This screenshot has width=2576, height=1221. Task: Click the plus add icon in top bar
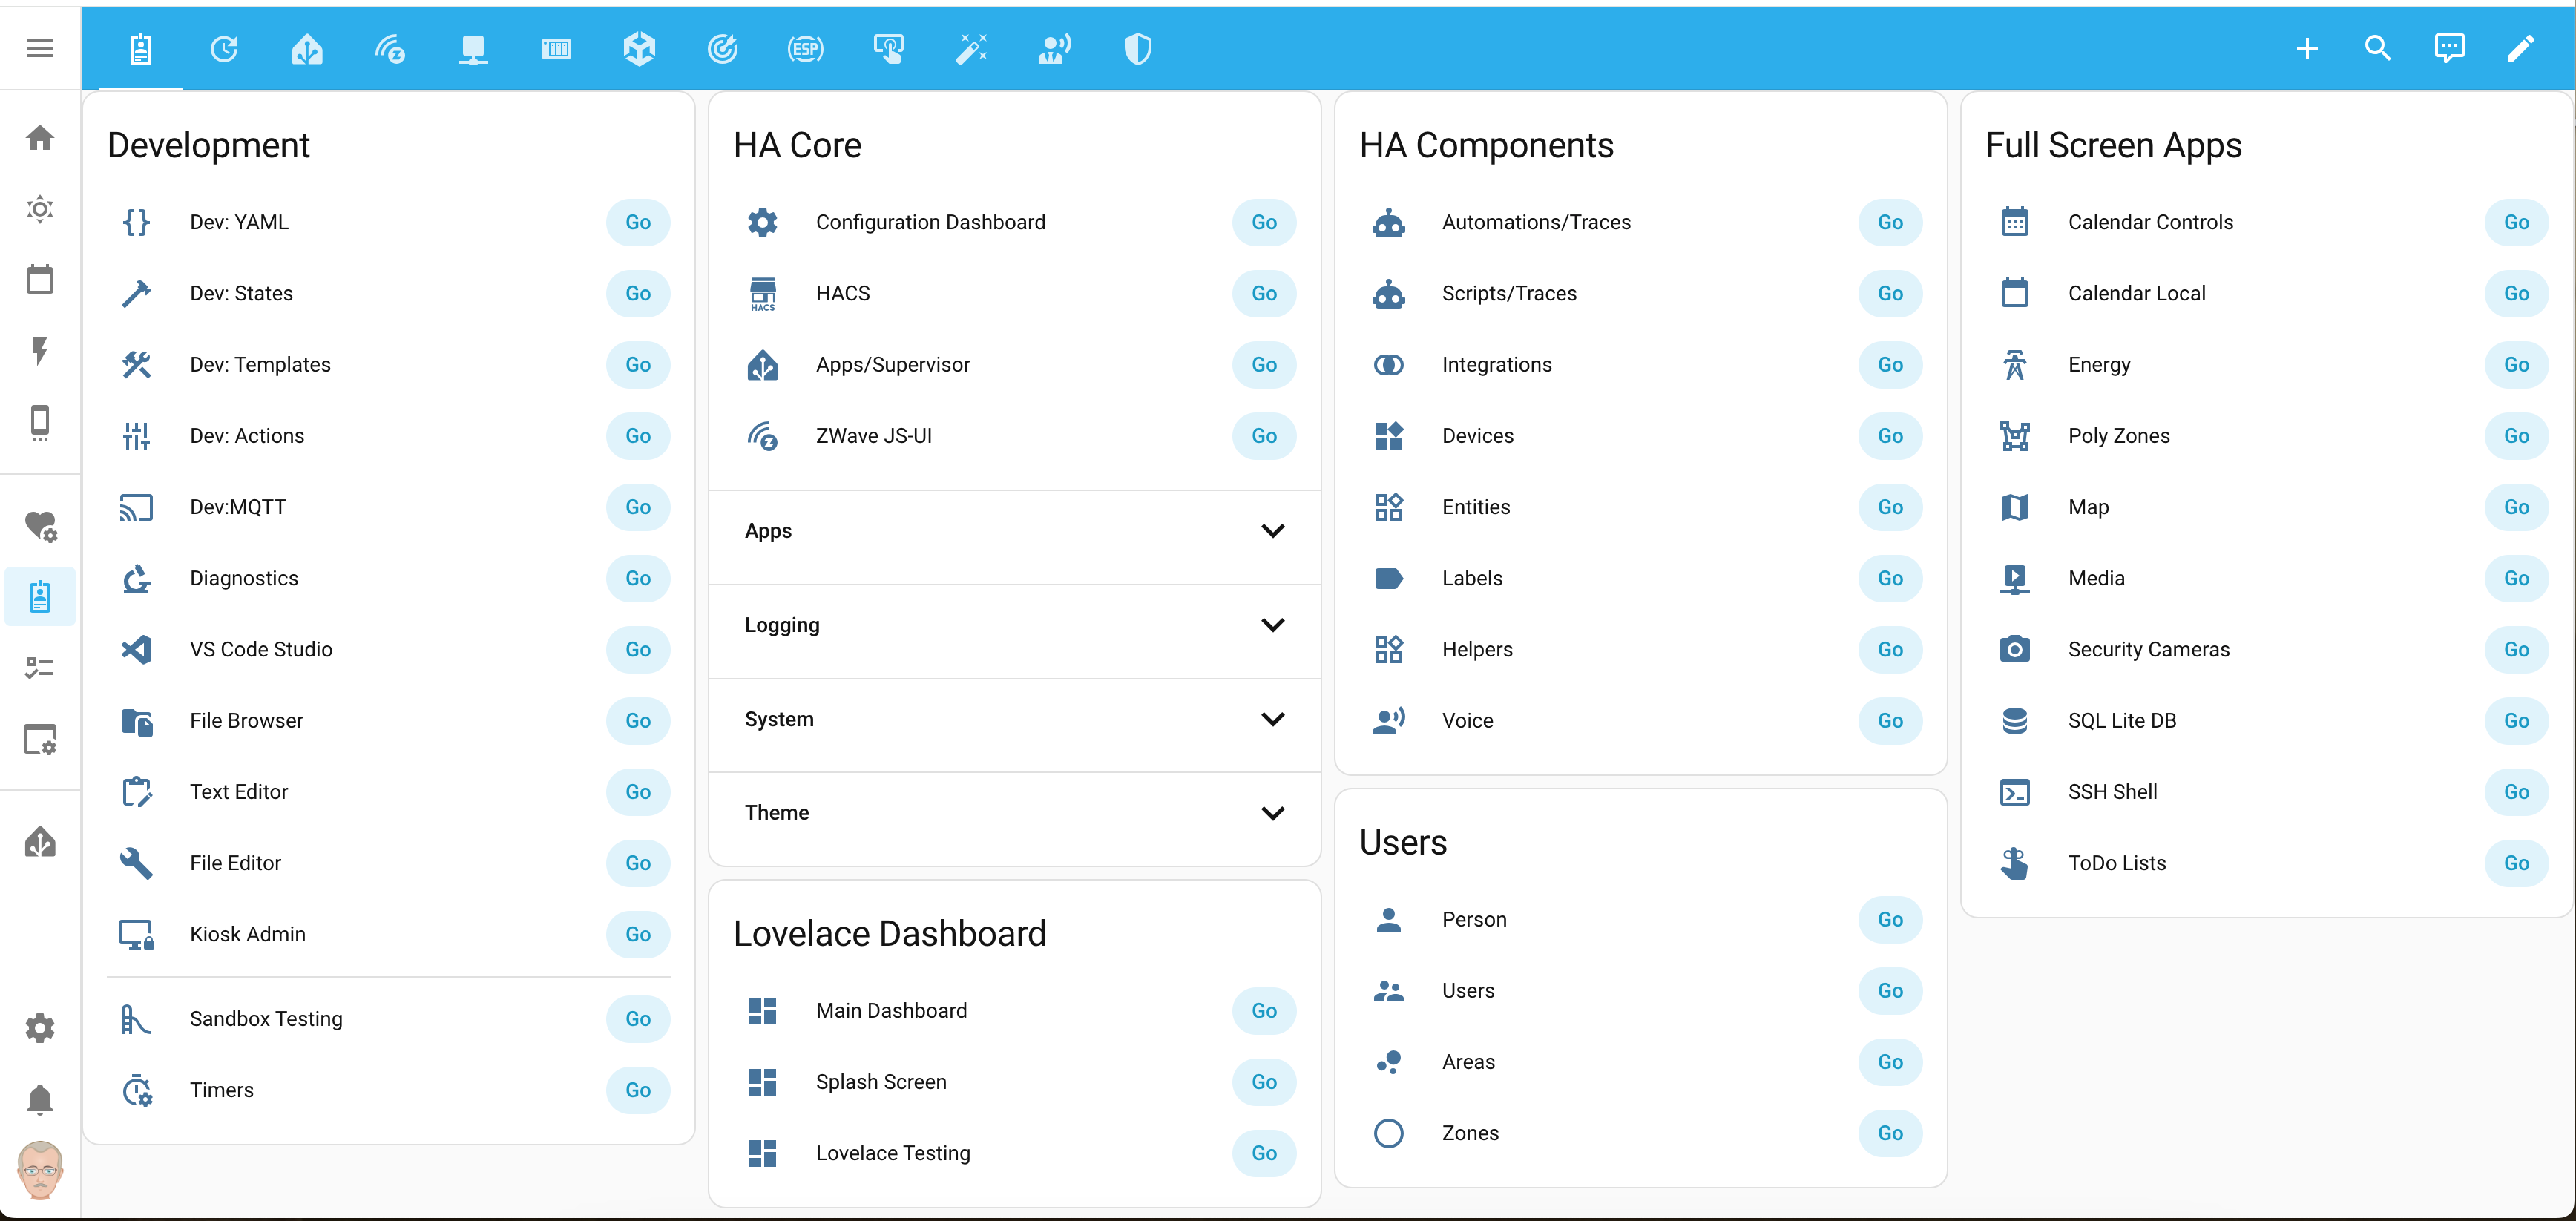[x=2307, y=48]
